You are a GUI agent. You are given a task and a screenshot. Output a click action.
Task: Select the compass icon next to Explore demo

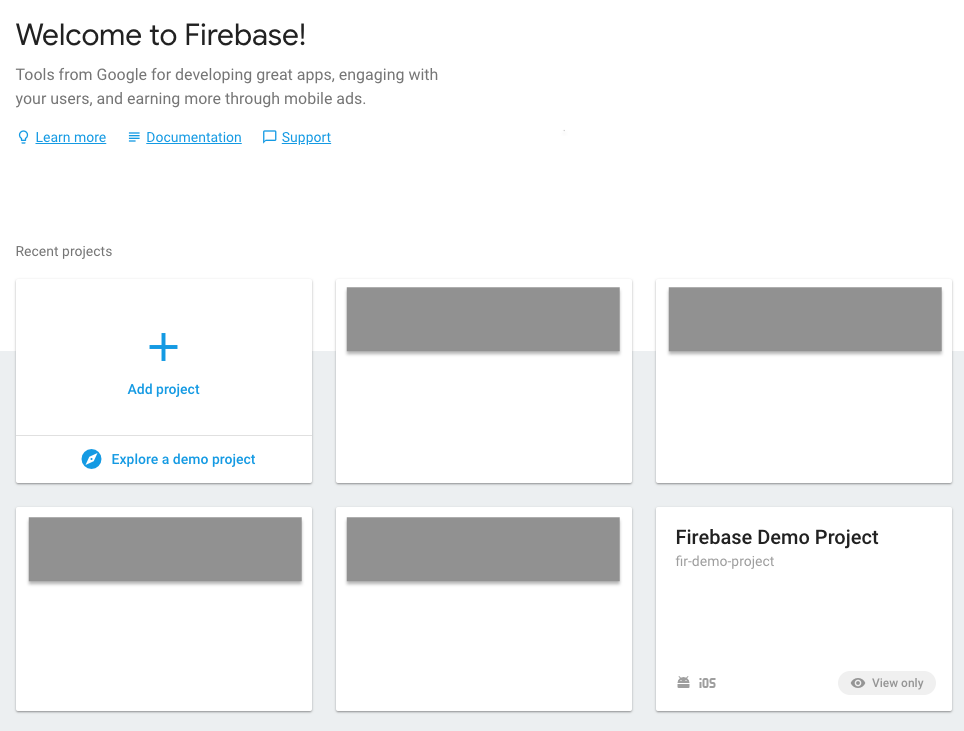click(x=91, y=459)
